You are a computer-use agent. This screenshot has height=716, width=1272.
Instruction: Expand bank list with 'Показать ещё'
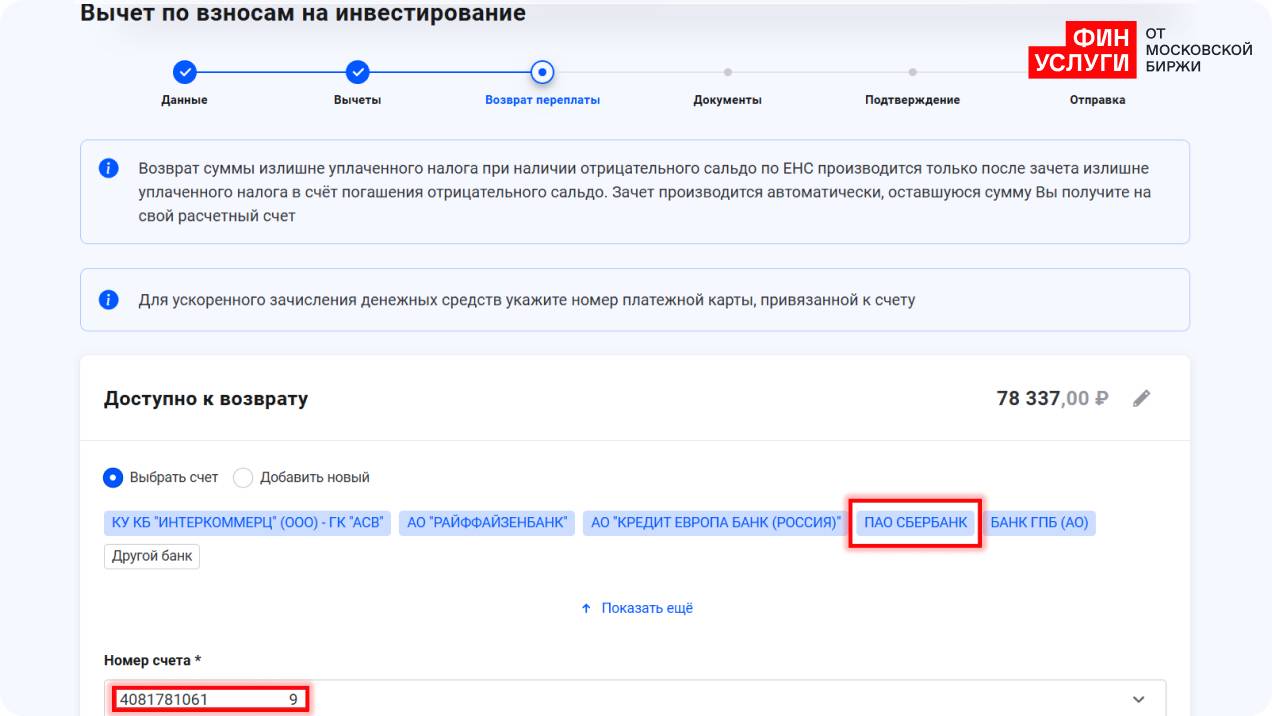(636, 608)
